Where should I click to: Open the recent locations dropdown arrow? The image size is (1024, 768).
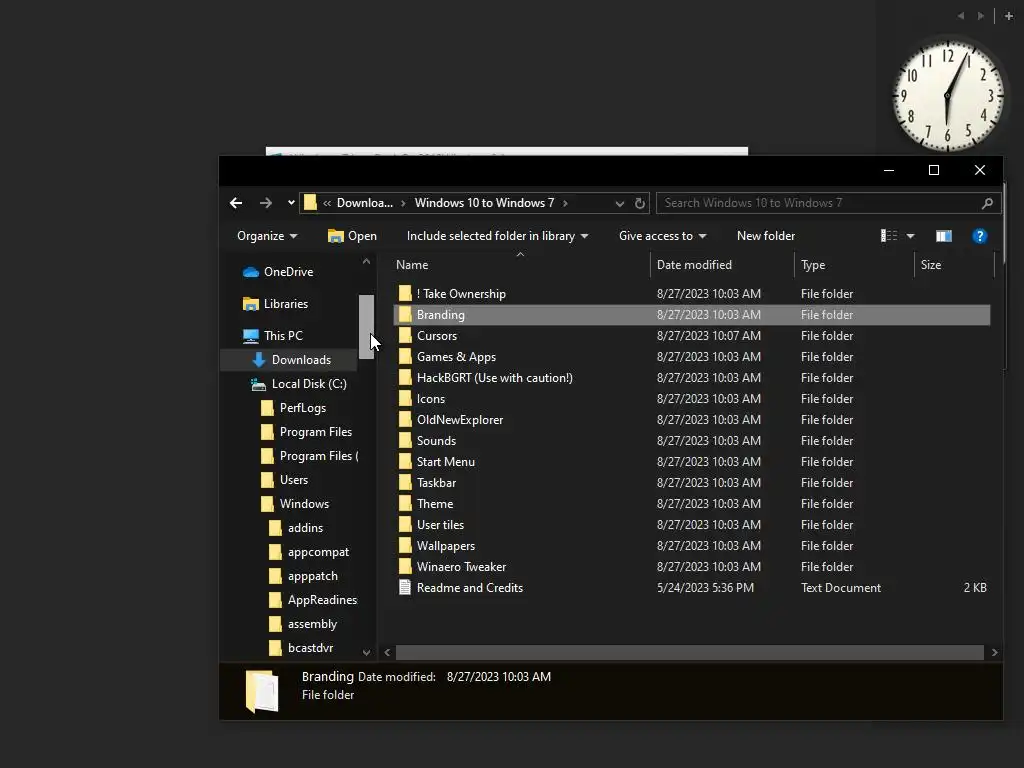pos(291,203)
